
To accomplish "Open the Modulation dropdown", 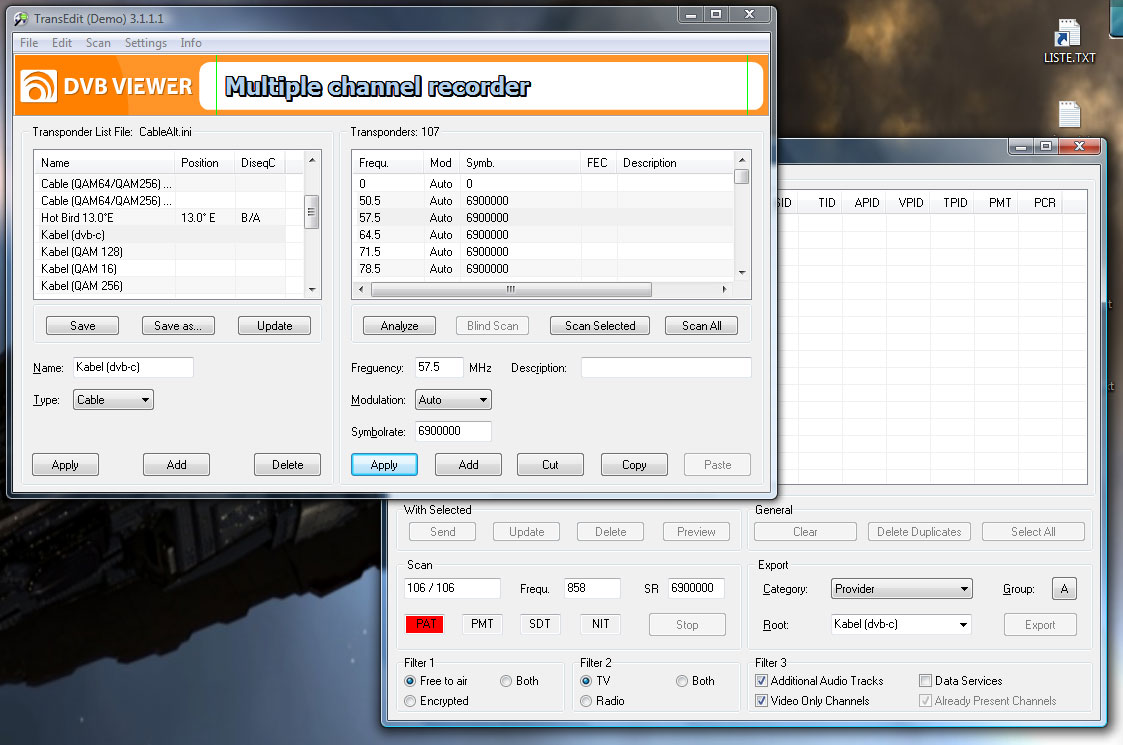I will pos(453,400).
